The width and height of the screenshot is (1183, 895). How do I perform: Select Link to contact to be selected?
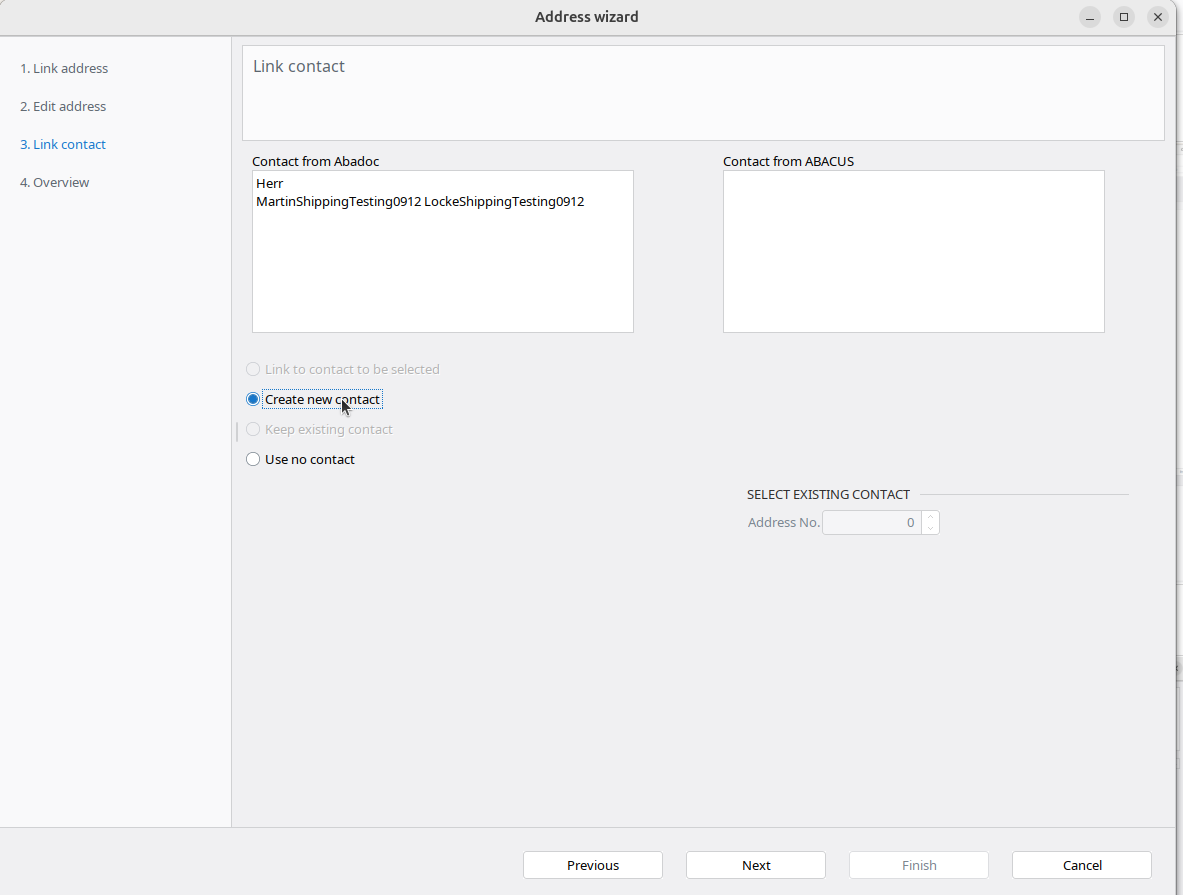(x=253, y=370)
